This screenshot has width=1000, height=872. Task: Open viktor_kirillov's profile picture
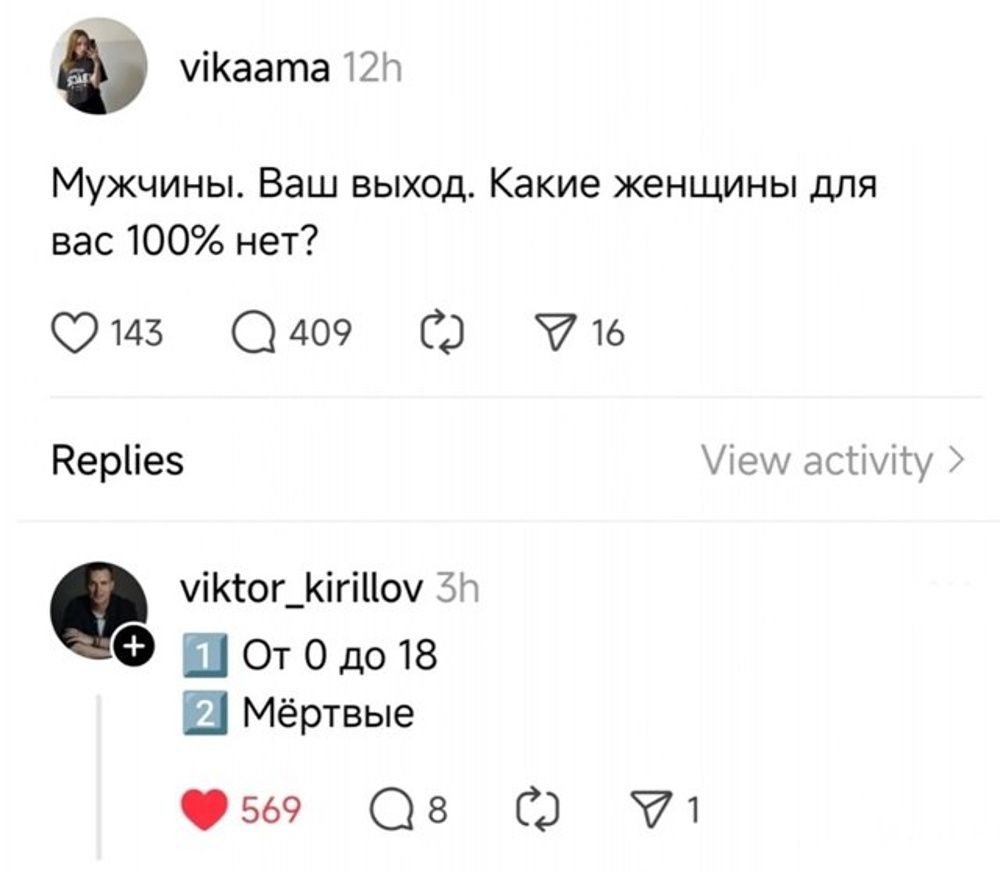(x=99, y=607)
